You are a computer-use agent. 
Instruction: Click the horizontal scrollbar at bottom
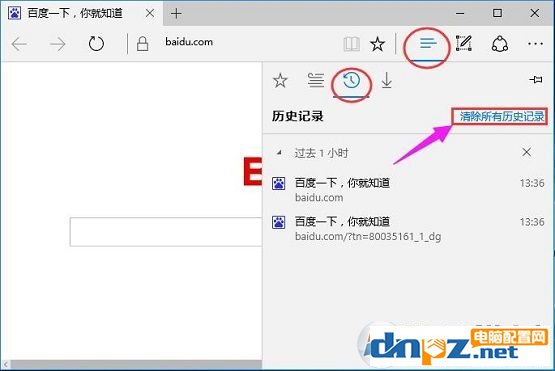(136, 364)
